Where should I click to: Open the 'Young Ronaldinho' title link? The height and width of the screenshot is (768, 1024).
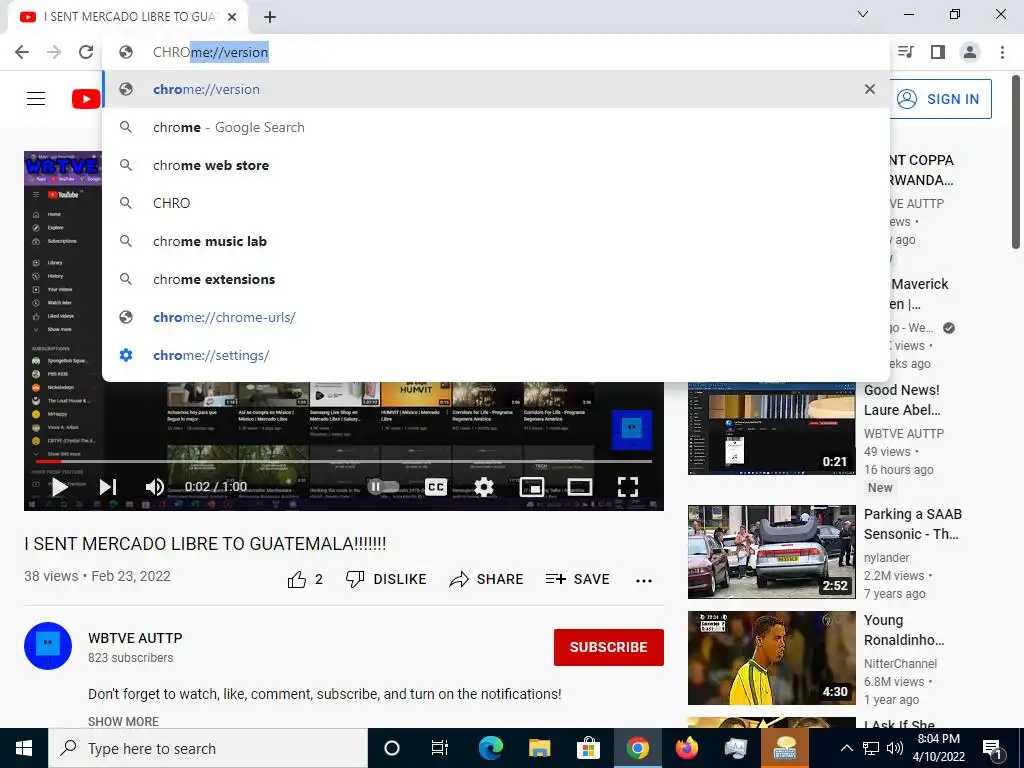pos(904,630)
